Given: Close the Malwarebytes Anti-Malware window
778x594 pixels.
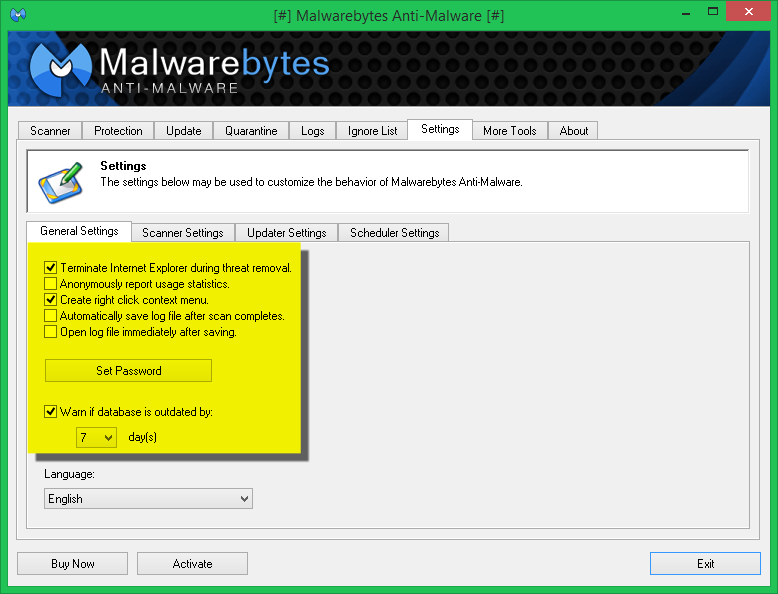Looking at the screenshot, I should (x=749, y=11).
